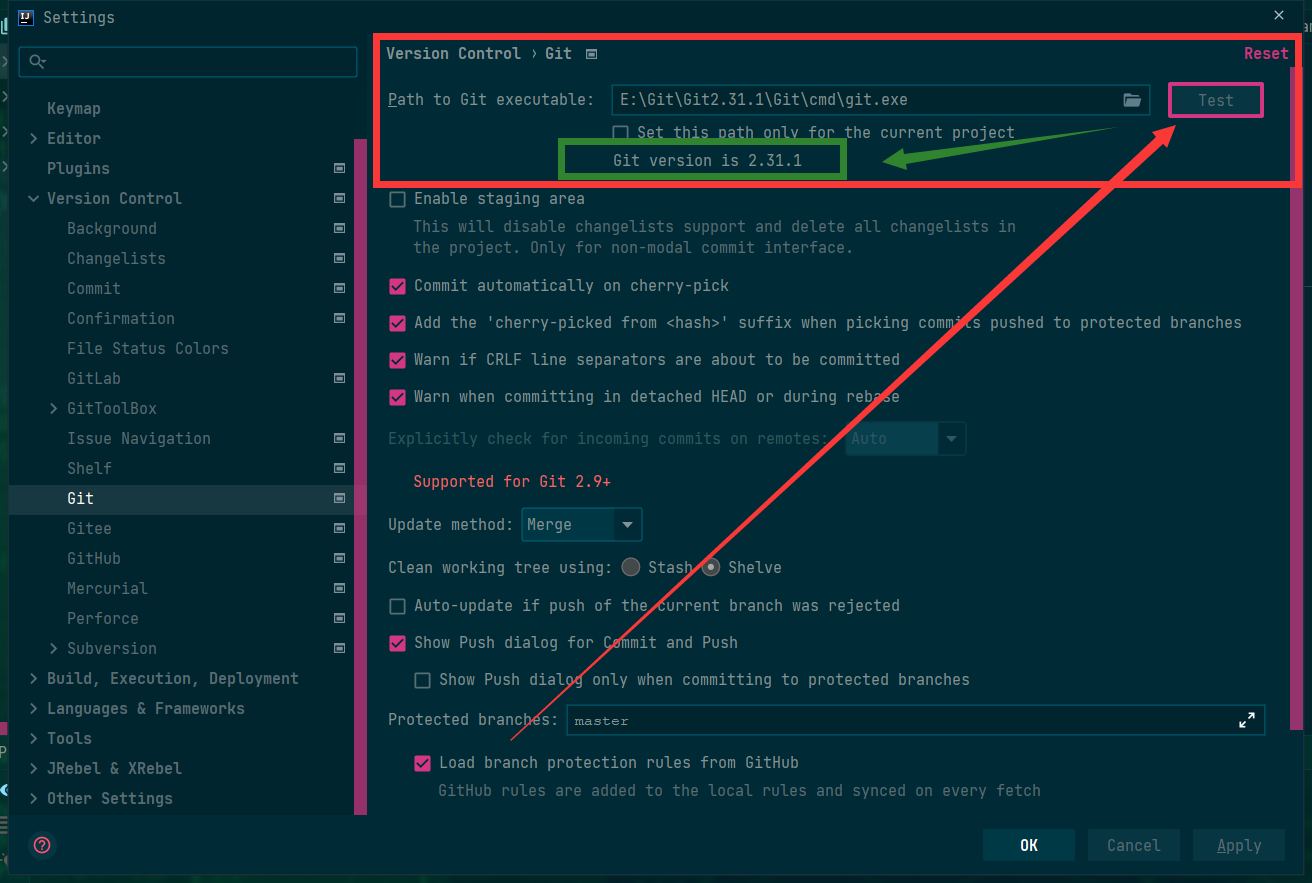Expand Build, Execution, Deployment node
1312x883 pixels.
[x=33, y=678]
